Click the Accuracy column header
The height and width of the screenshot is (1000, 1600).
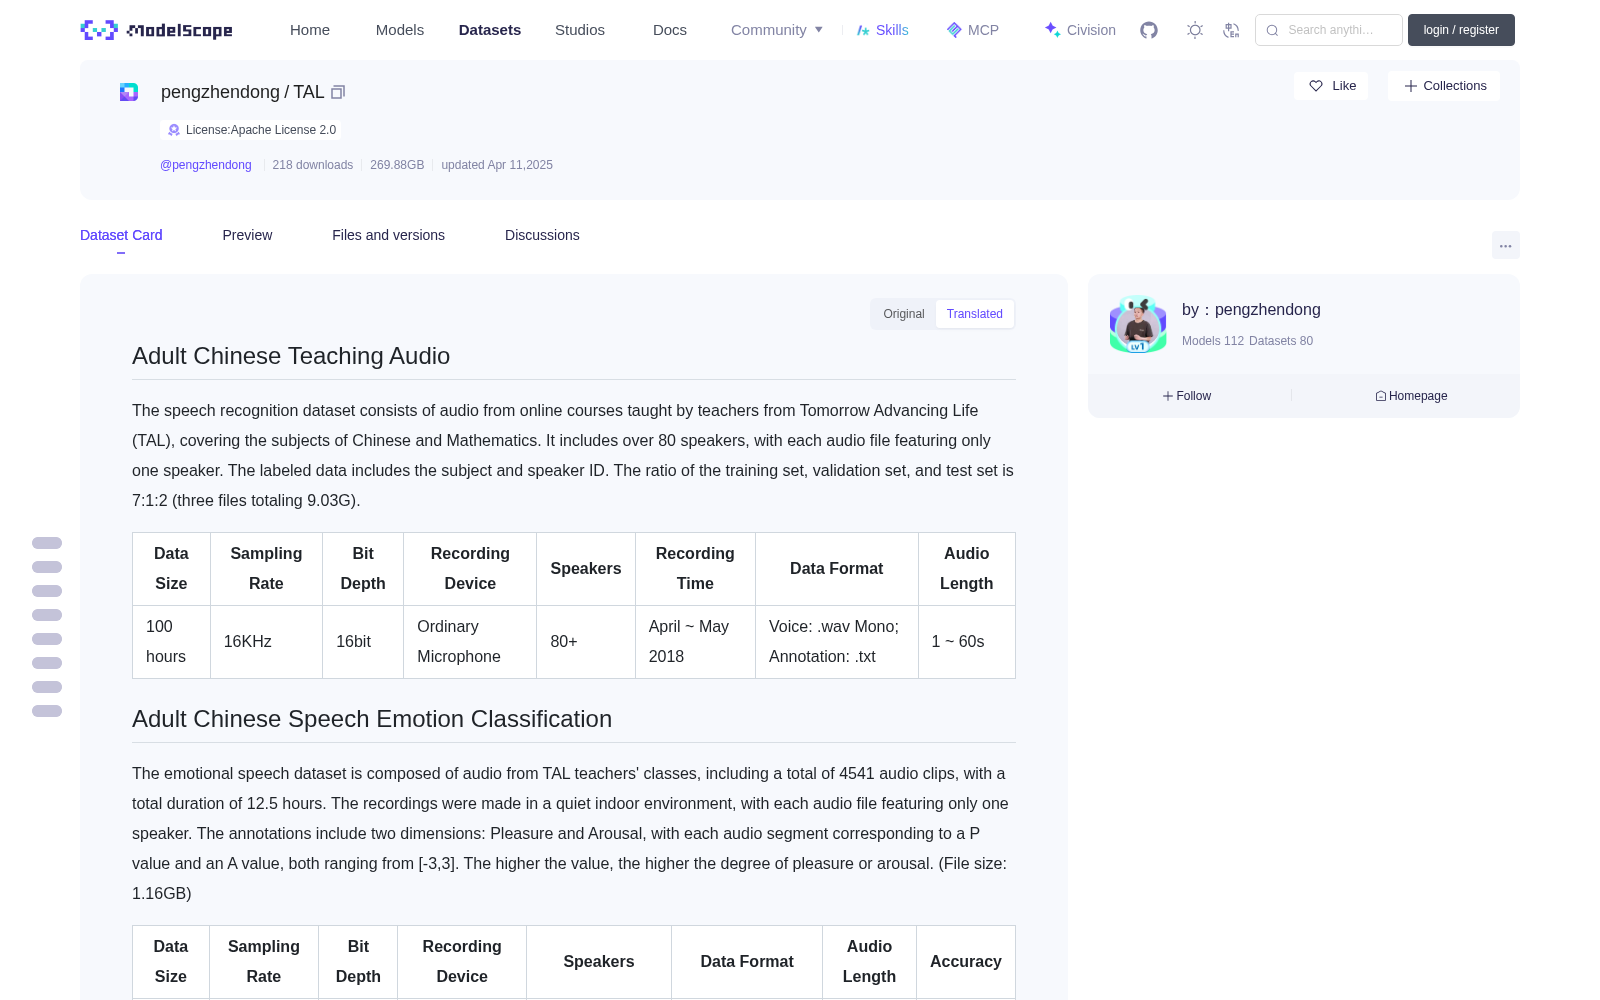966,962
